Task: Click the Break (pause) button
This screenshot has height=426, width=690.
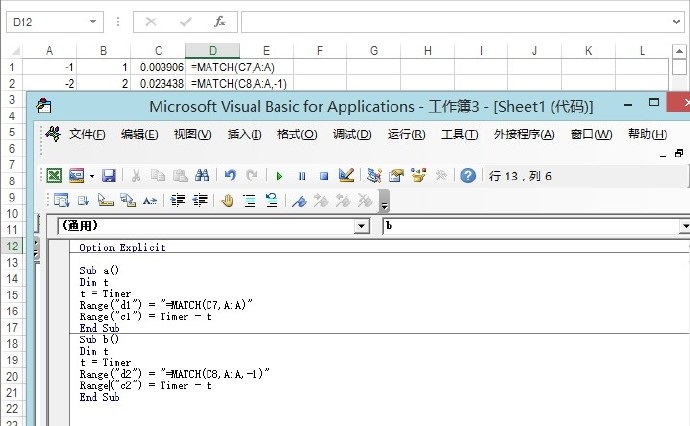Action: 302,176
